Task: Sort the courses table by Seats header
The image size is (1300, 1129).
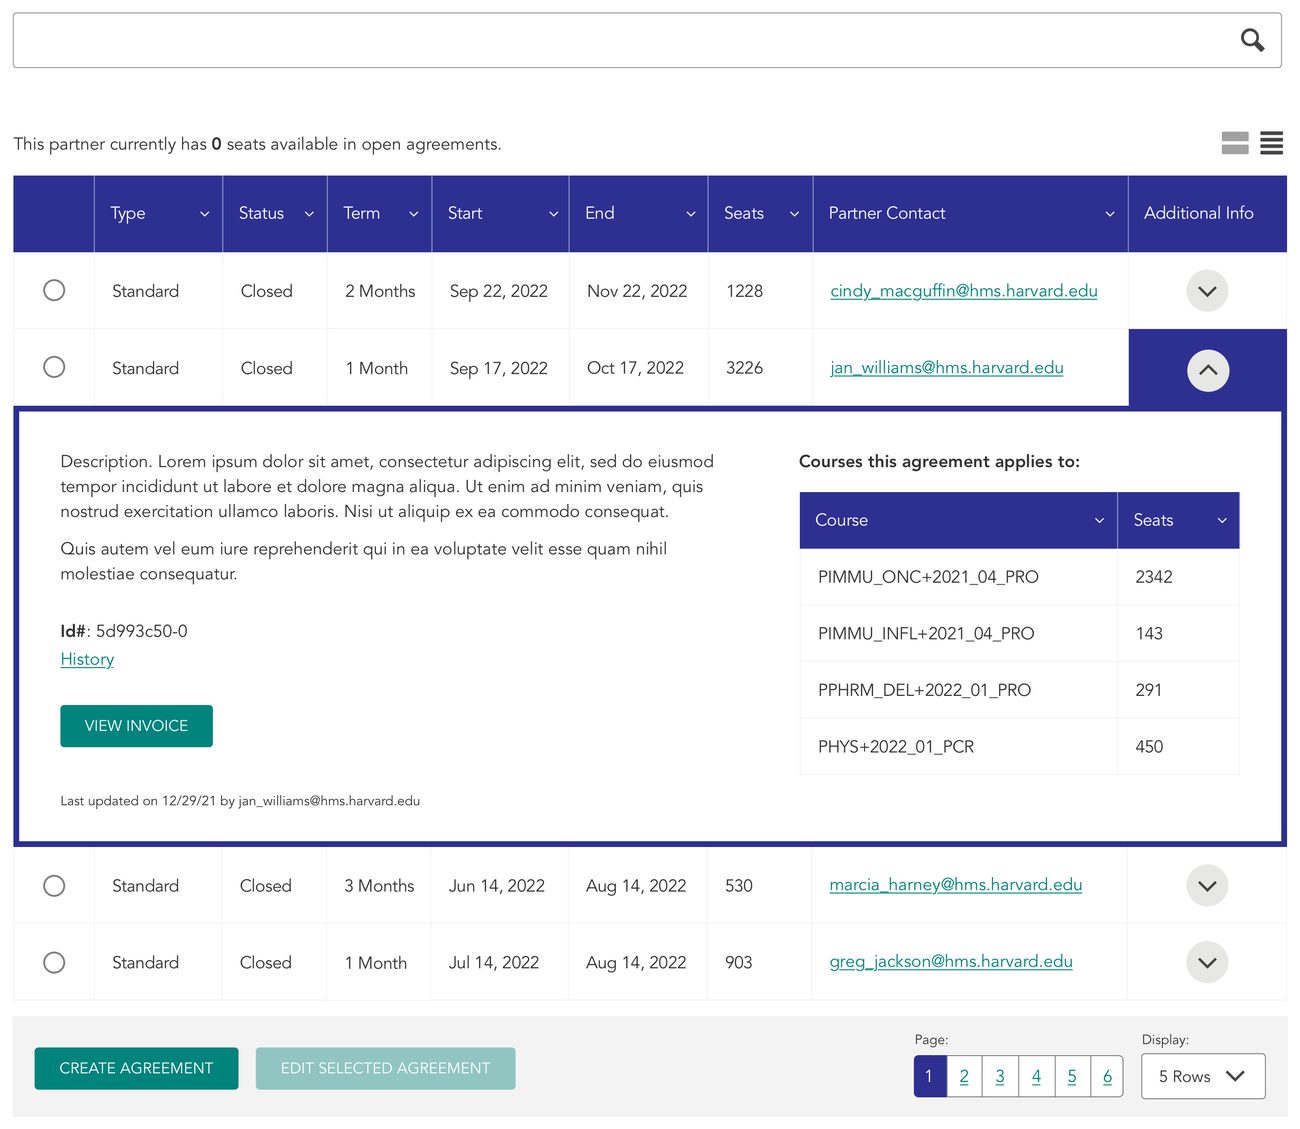Action: click(x=1178, y=520)
